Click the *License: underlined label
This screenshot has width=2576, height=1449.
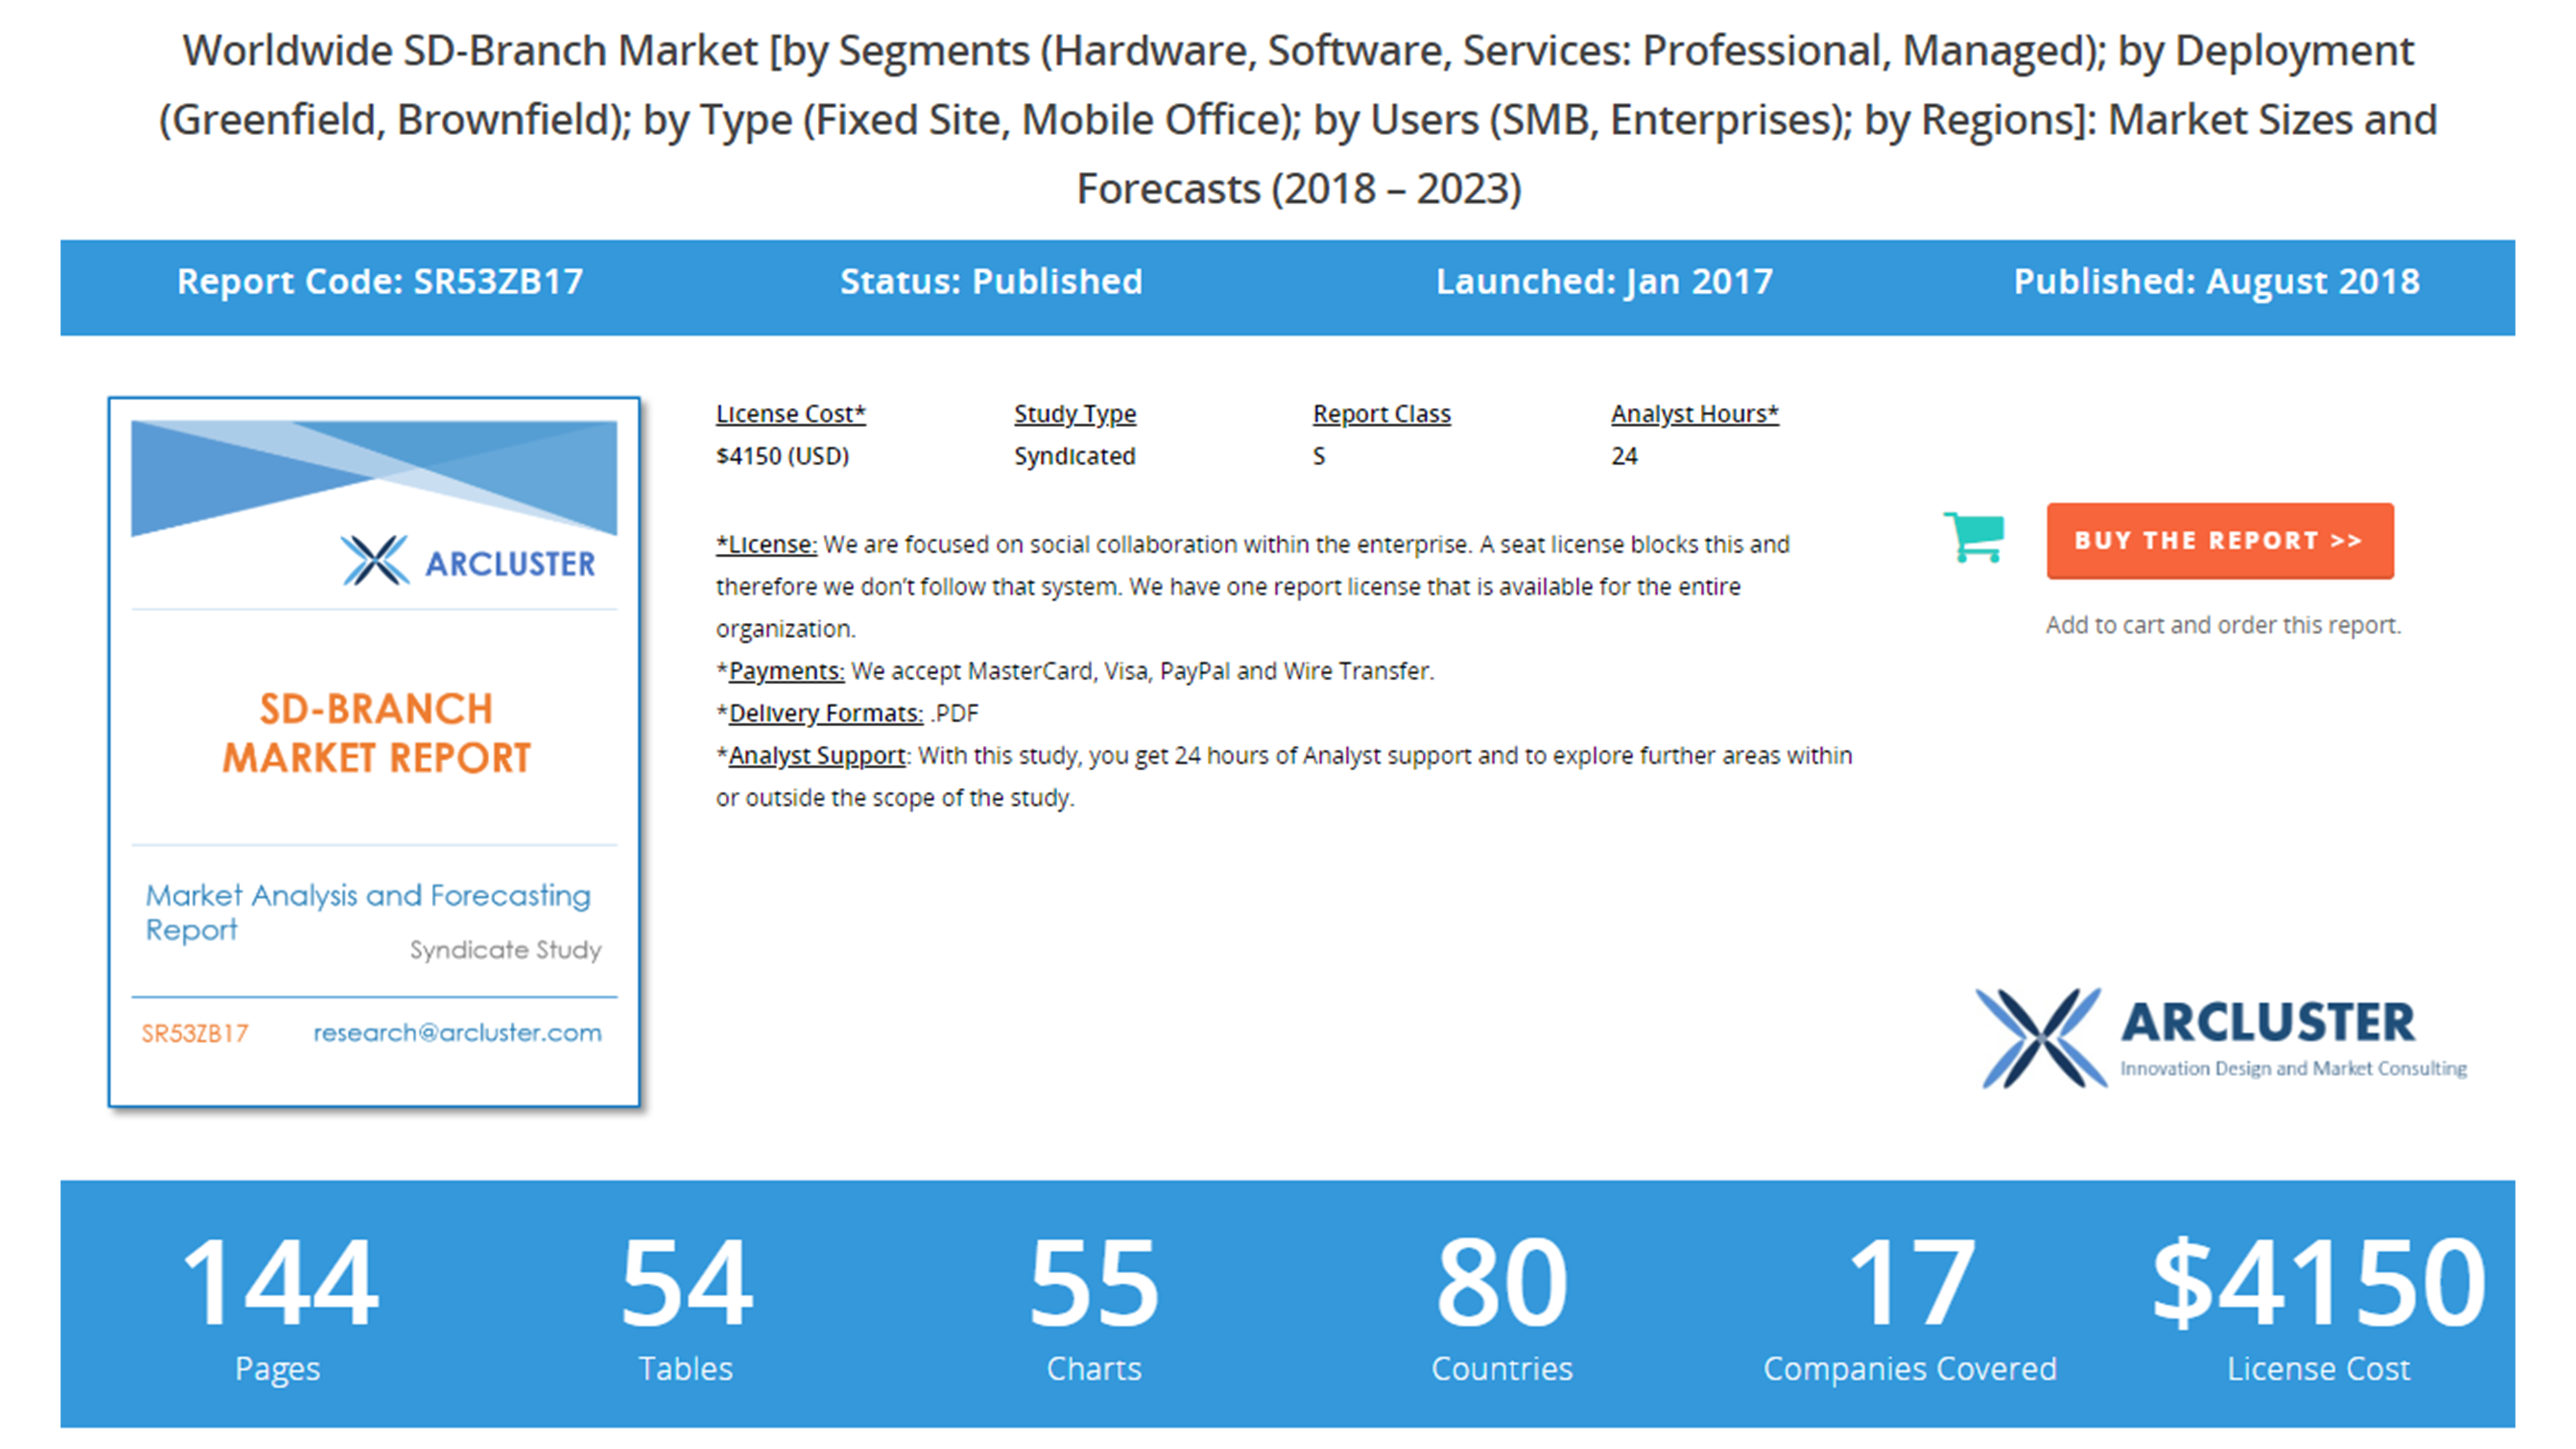coord(767,545)
